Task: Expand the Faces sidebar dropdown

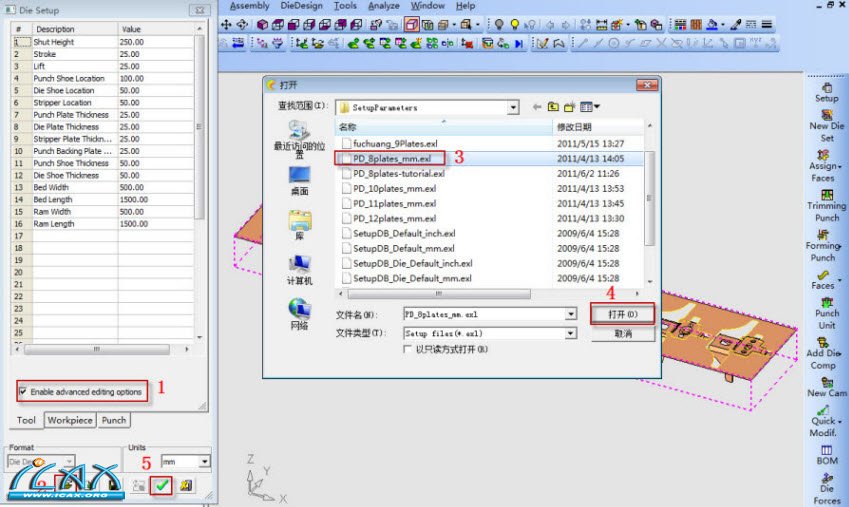Action: (x=839, y=280)
